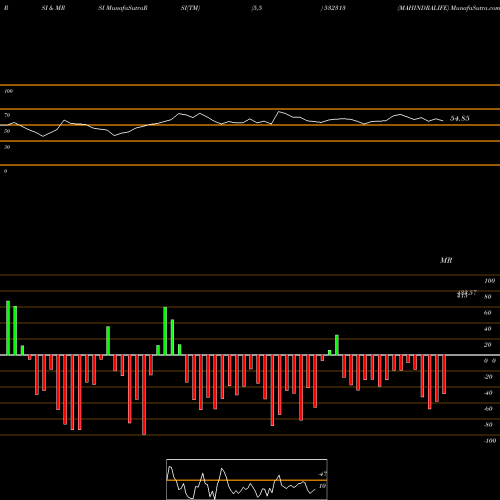This screenshot has width=500, height=500.
Task: Click the MR axis label -100
Action: [490, 441]
